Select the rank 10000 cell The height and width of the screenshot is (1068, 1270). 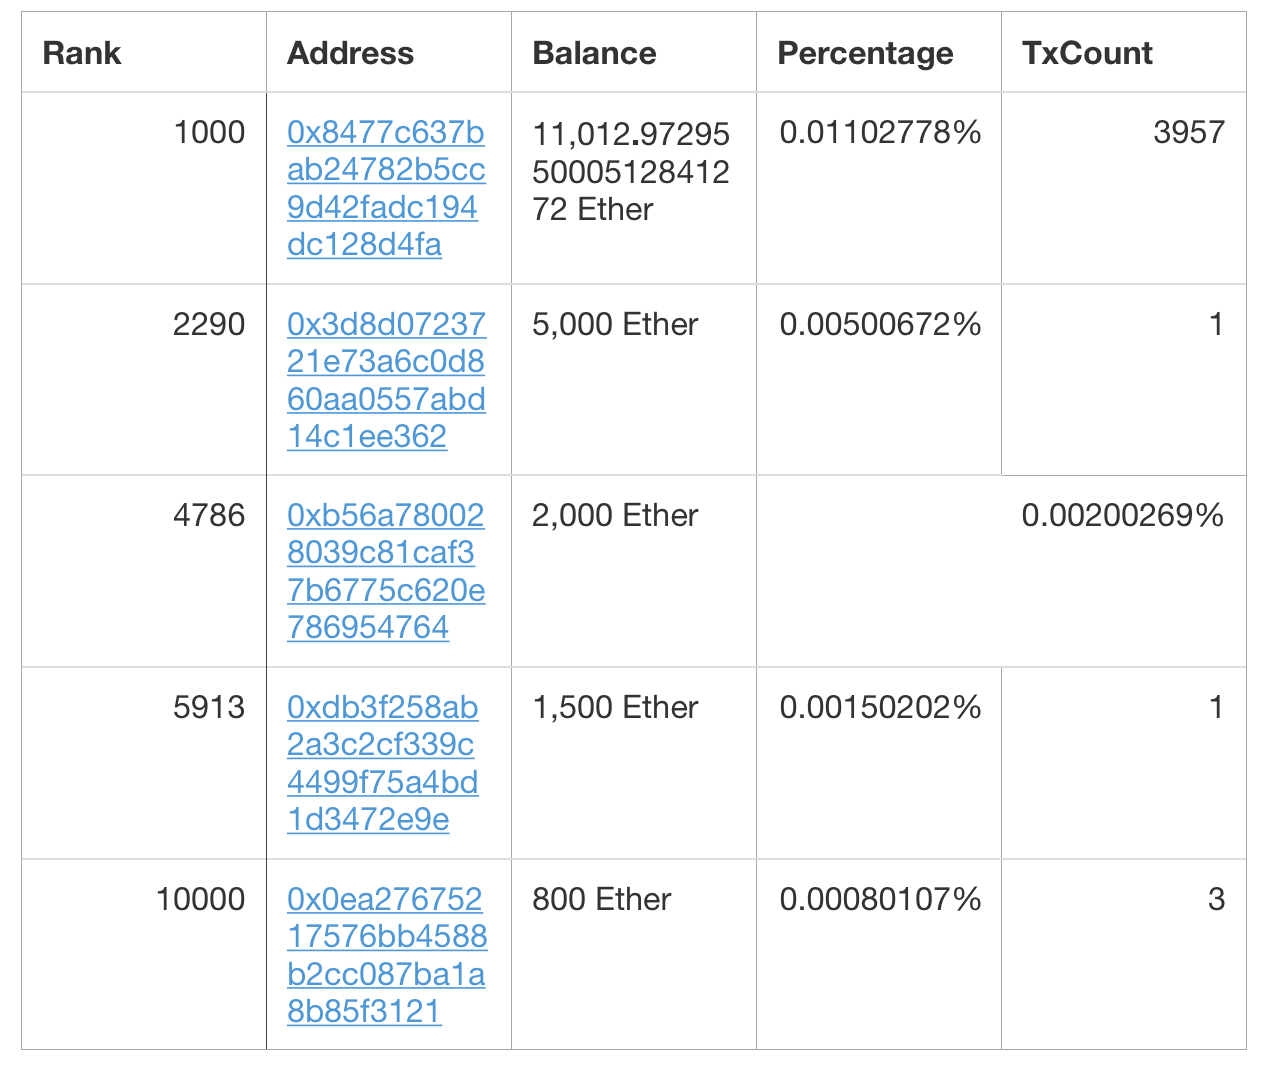(144, 954)
